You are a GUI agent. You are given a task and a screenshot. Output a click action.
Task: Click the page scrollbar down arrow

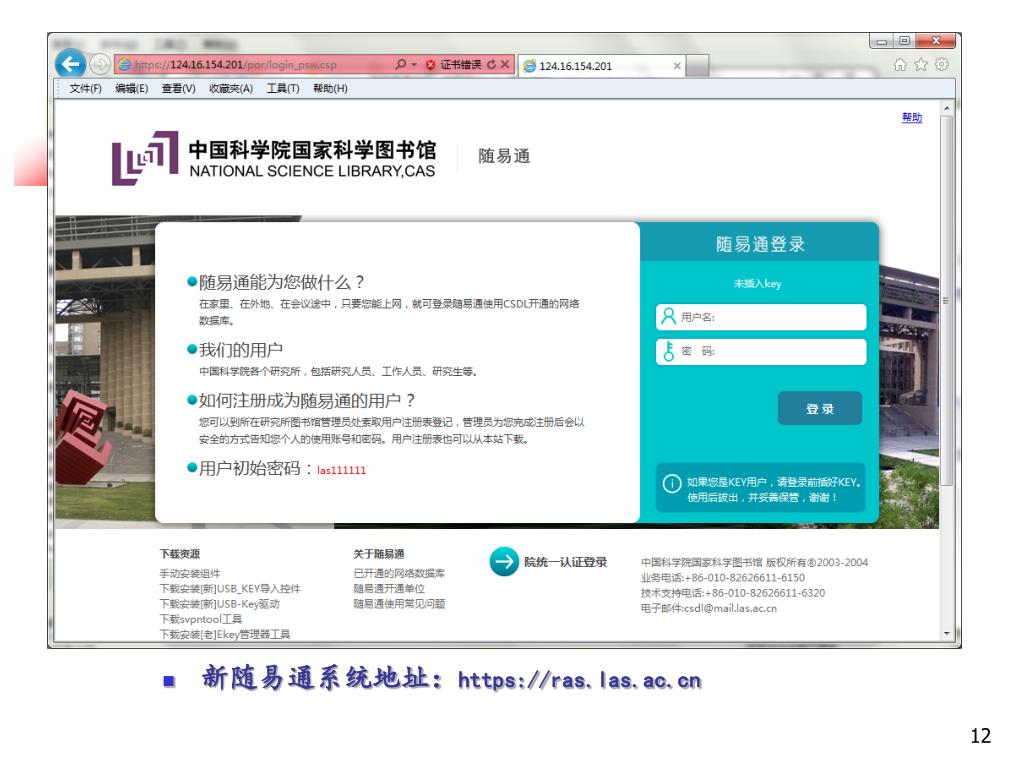[946, 634]
